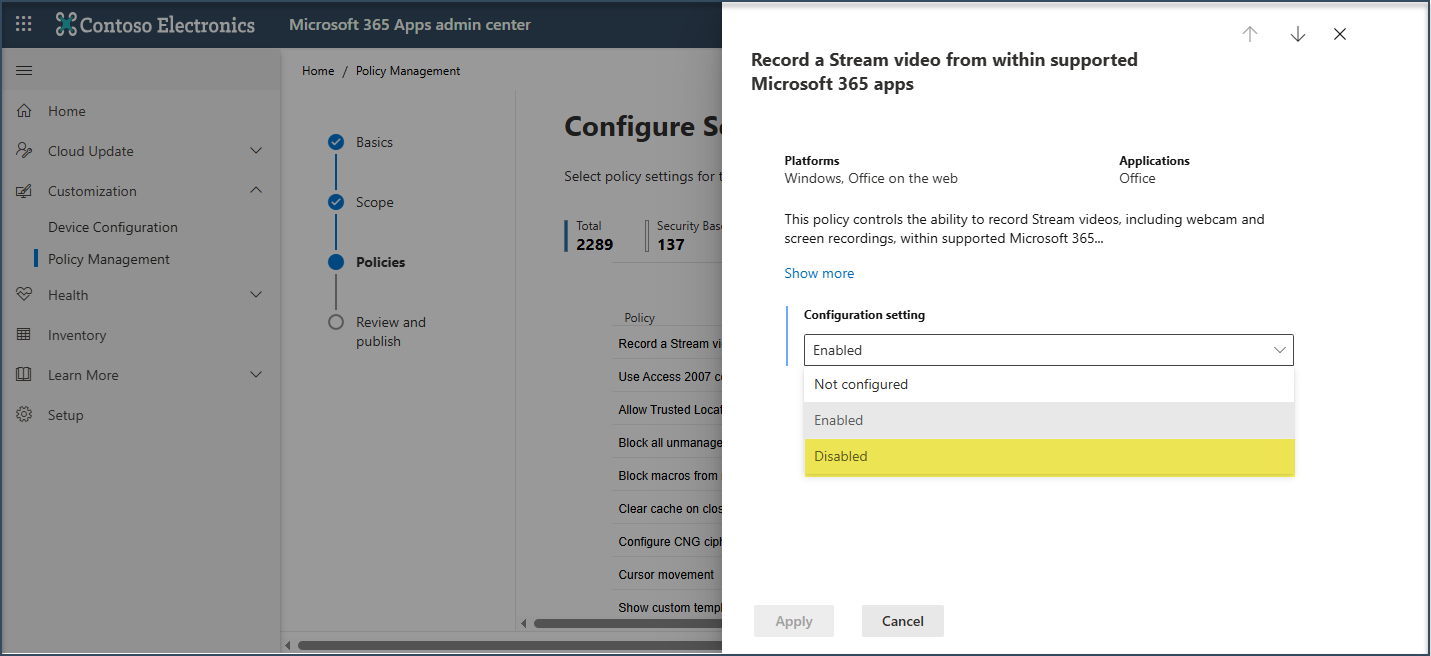Image resolution: width=1431 pixels, height=656 pixels.
Task: Collapse navigation with the hamburger icon
Action: click(x=24, y=71)
